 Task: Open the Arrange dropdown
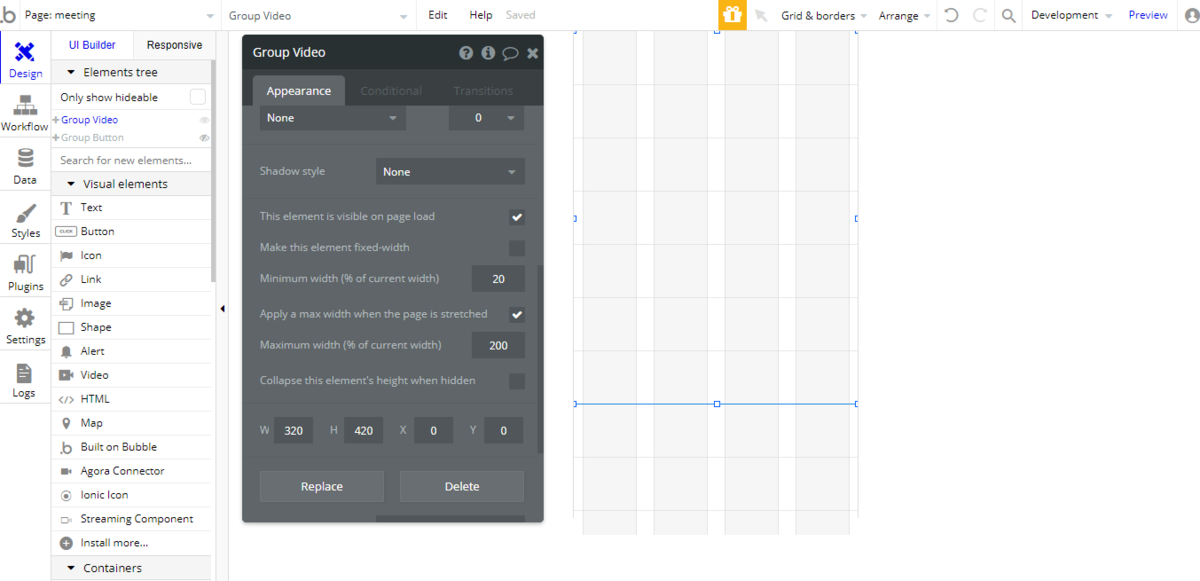905,16
